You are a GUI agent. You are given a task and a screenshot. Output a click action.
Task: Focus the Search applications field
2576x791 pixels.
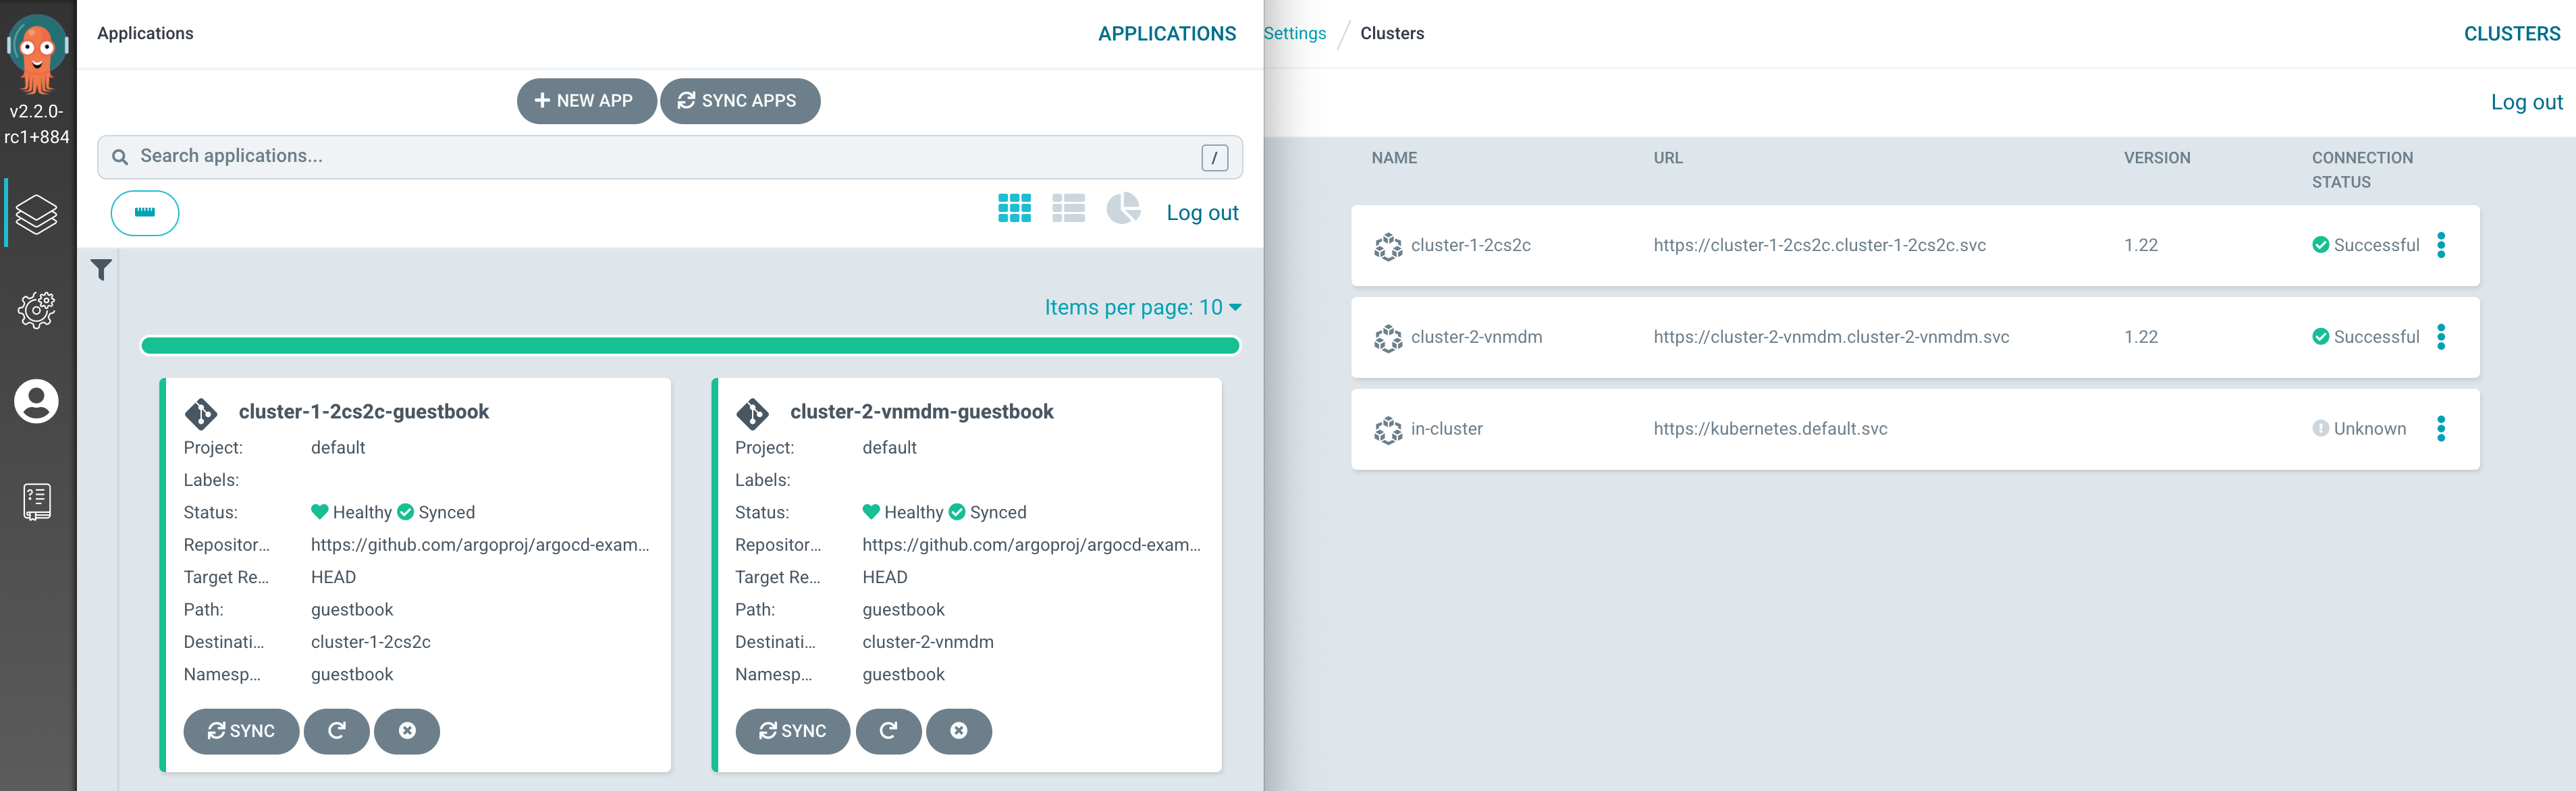point(660,156)
